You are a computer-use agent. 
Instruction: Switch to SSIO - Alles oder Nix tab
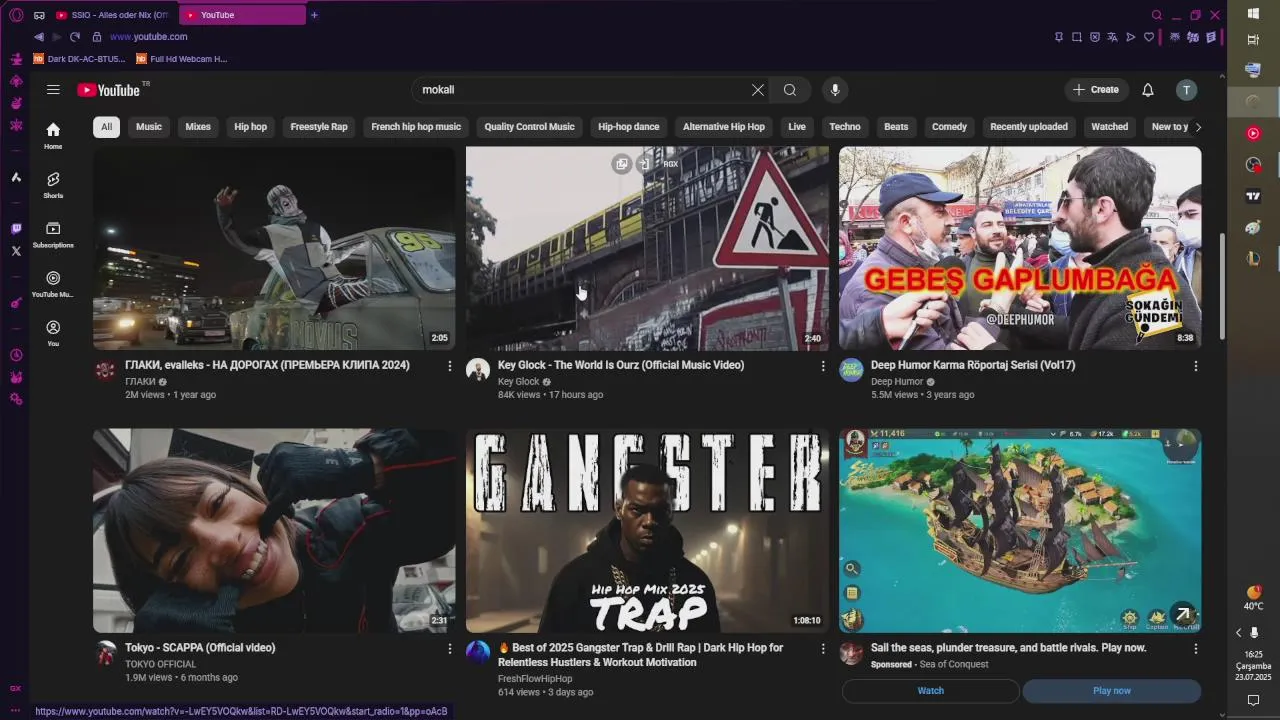click(x=112, y=15)
